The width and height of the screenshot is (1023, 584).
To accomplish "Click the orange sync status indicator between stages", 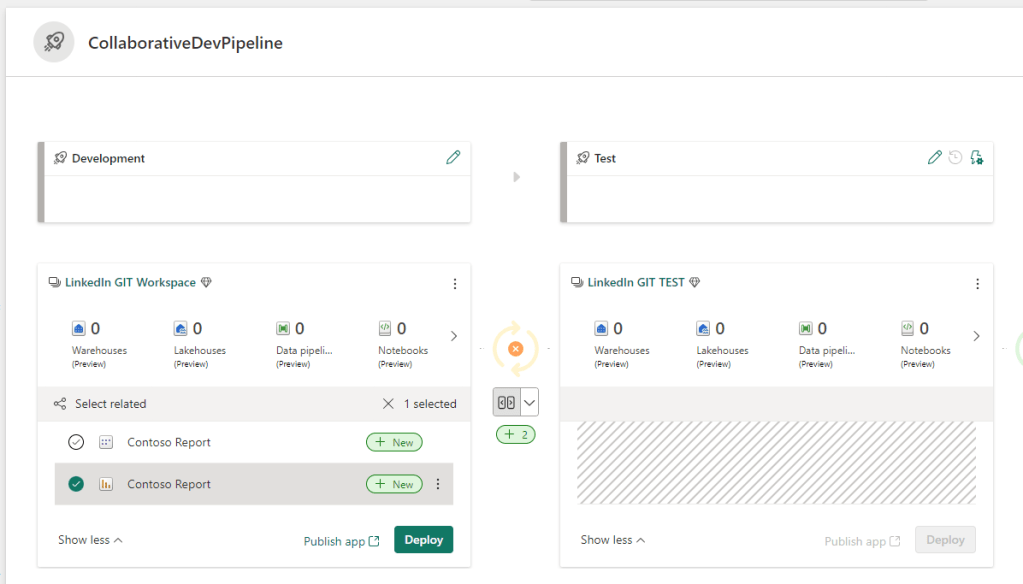I will coord(515,348).
